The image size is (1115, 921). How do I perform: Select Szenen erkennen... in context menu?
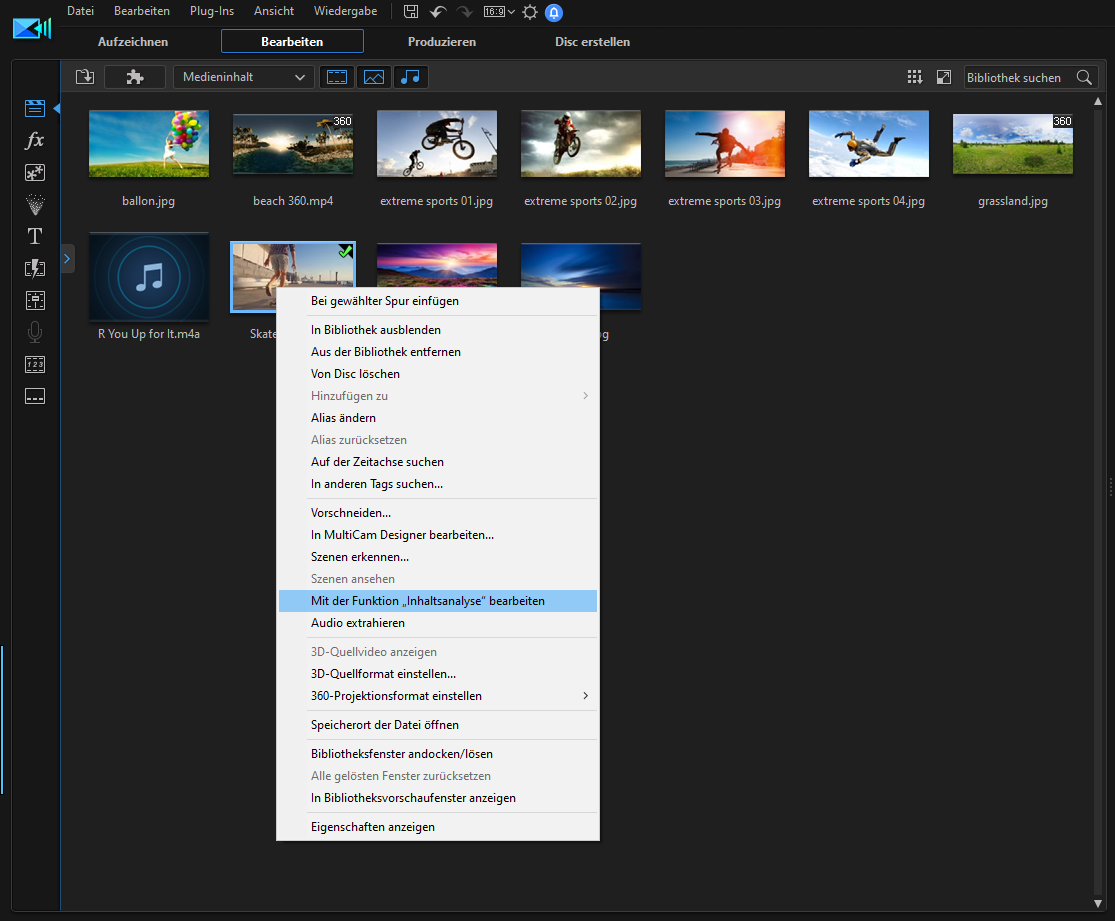(360, 557)
